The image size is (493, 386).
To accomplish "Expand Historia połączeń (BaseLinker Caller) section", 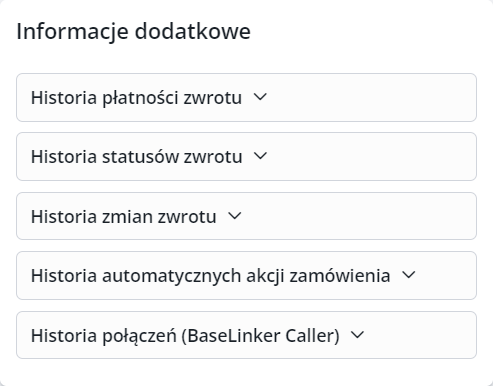I will 246,335.
